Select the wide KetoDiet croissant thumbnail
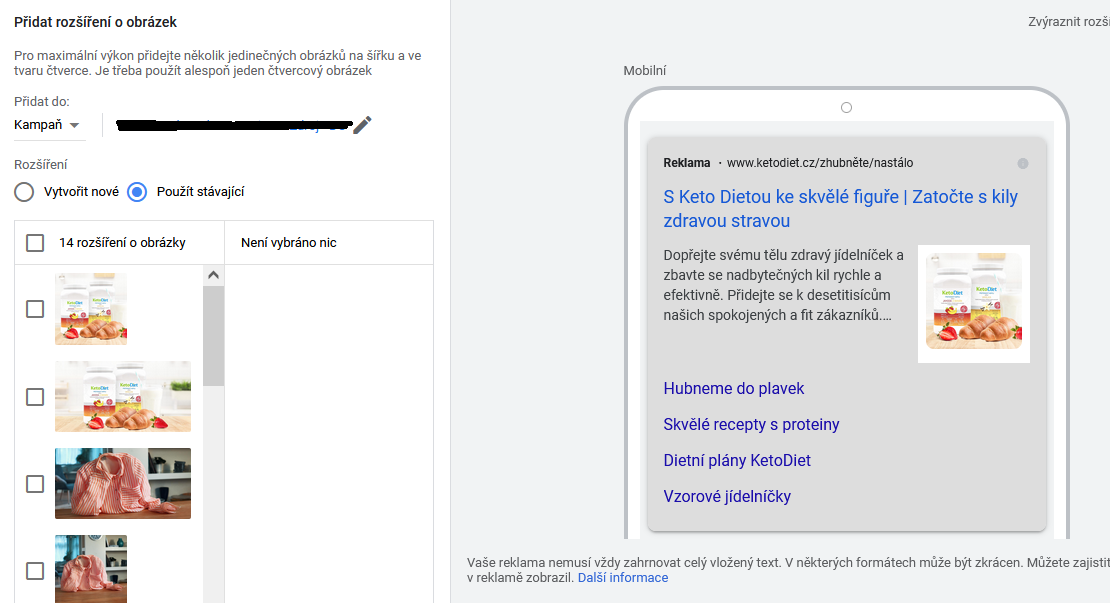 pos(123,396)
